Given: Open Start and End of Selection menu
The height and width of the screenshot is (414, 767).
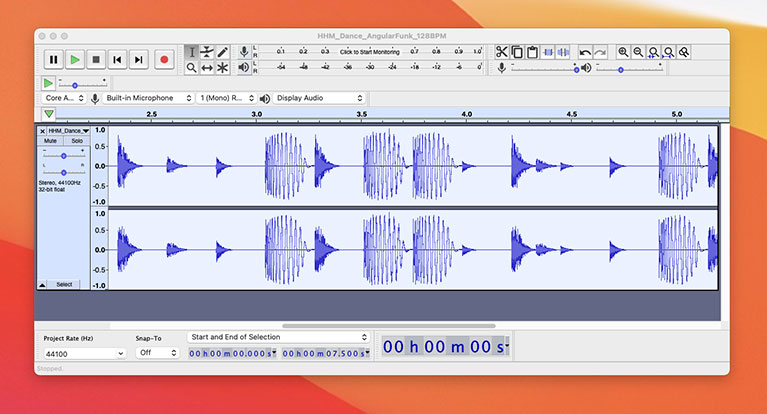Looking at the screenshot, I should 278,338.
